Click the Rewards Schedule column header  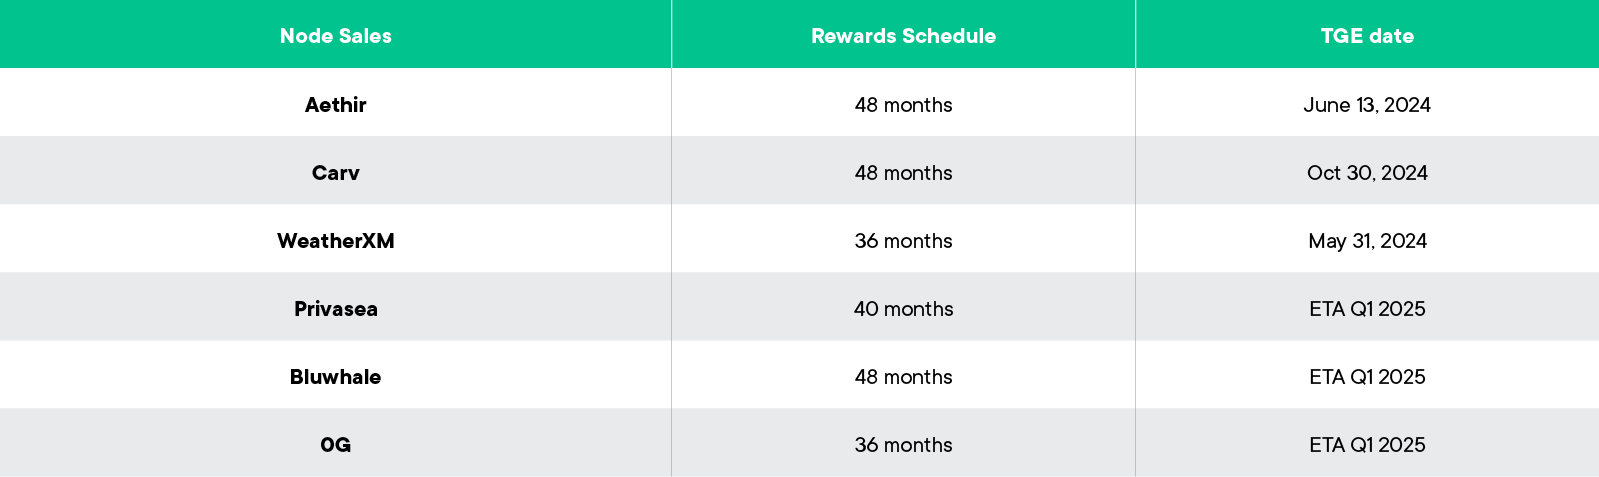click(903, 36)
